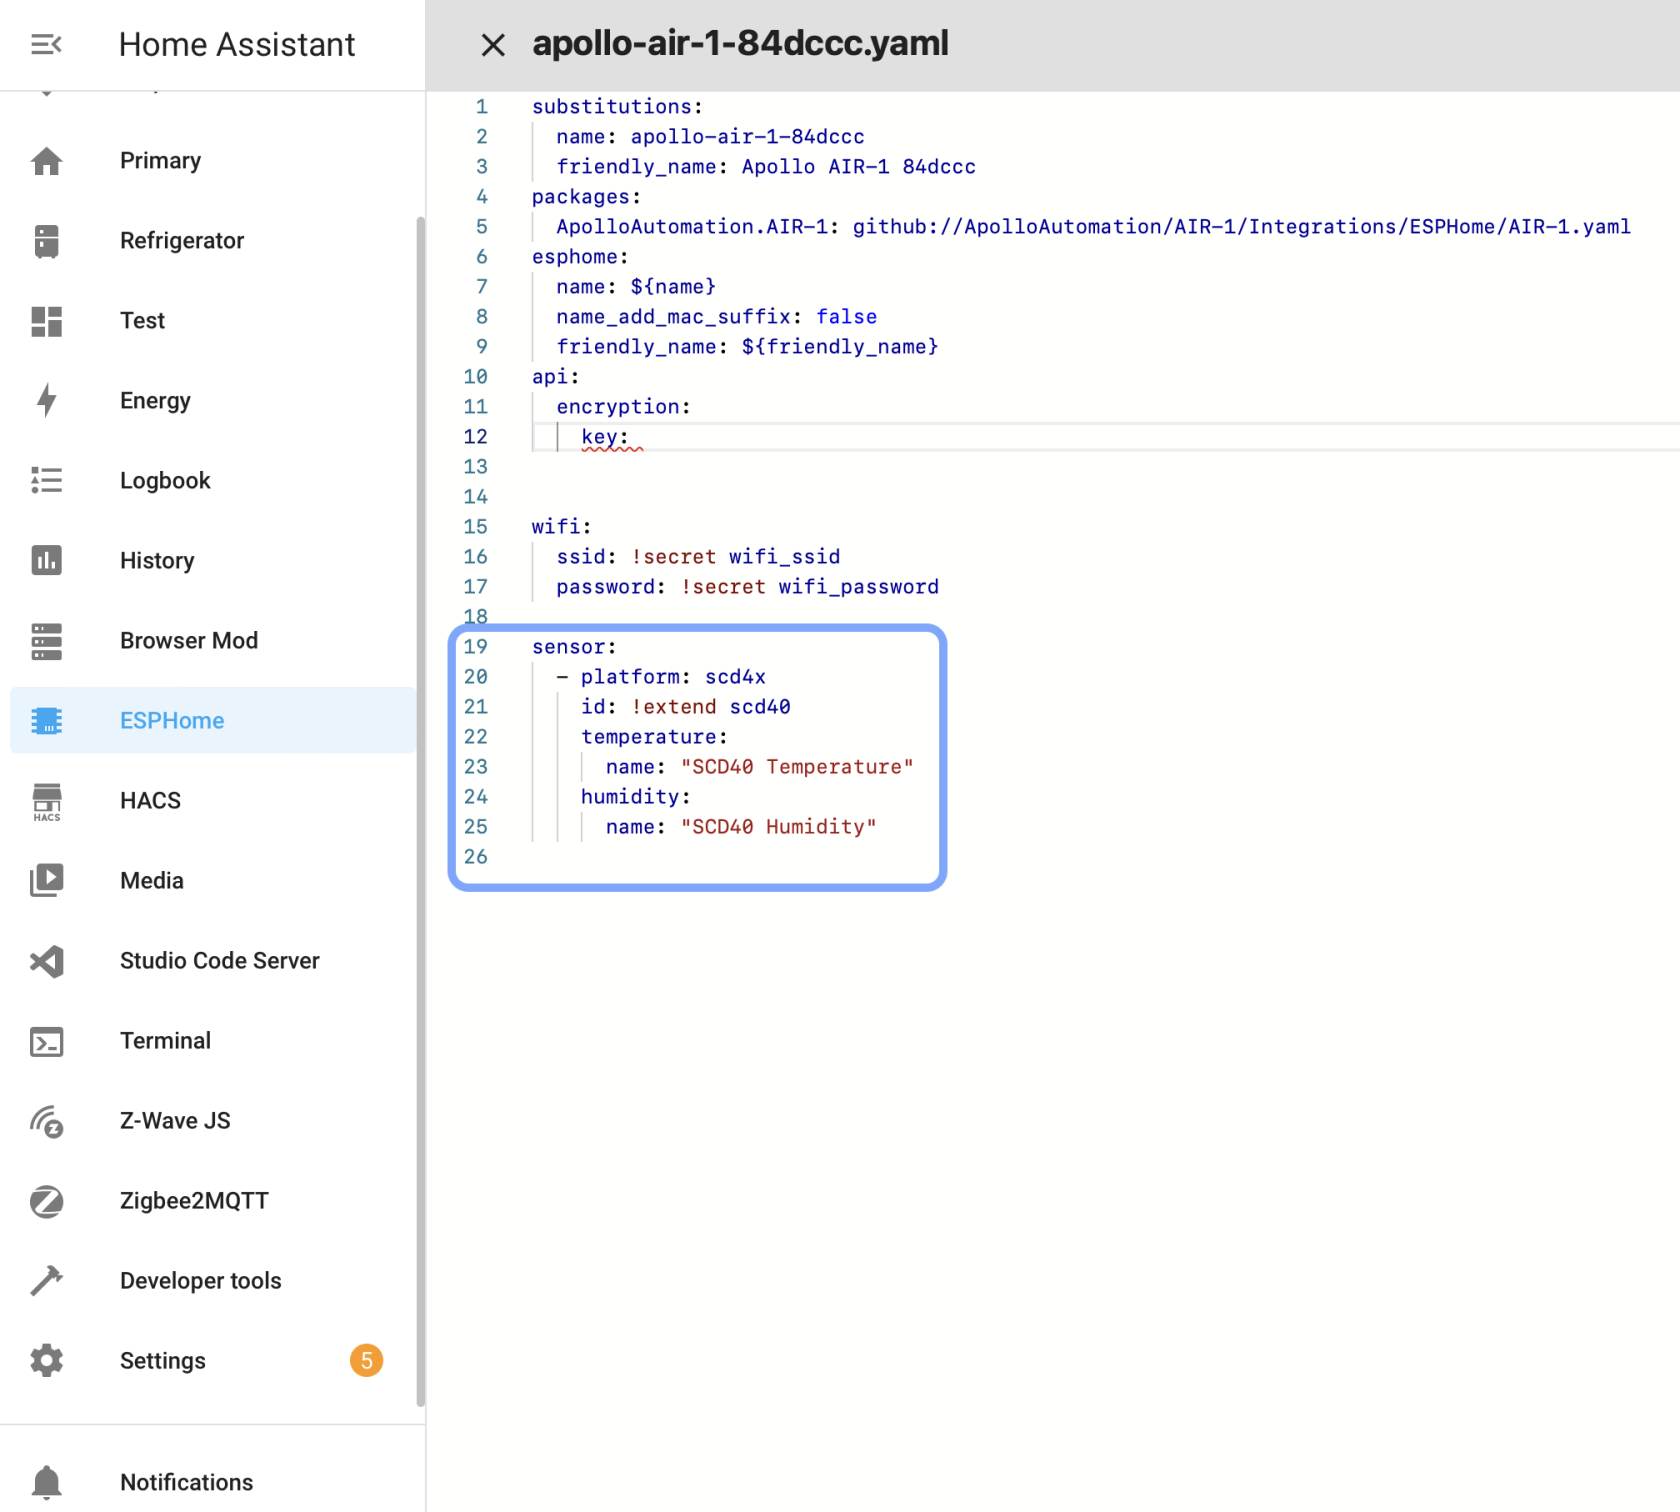
Task: Click the Media play icon
Action: pyautogui.click(x=46, y=881)
